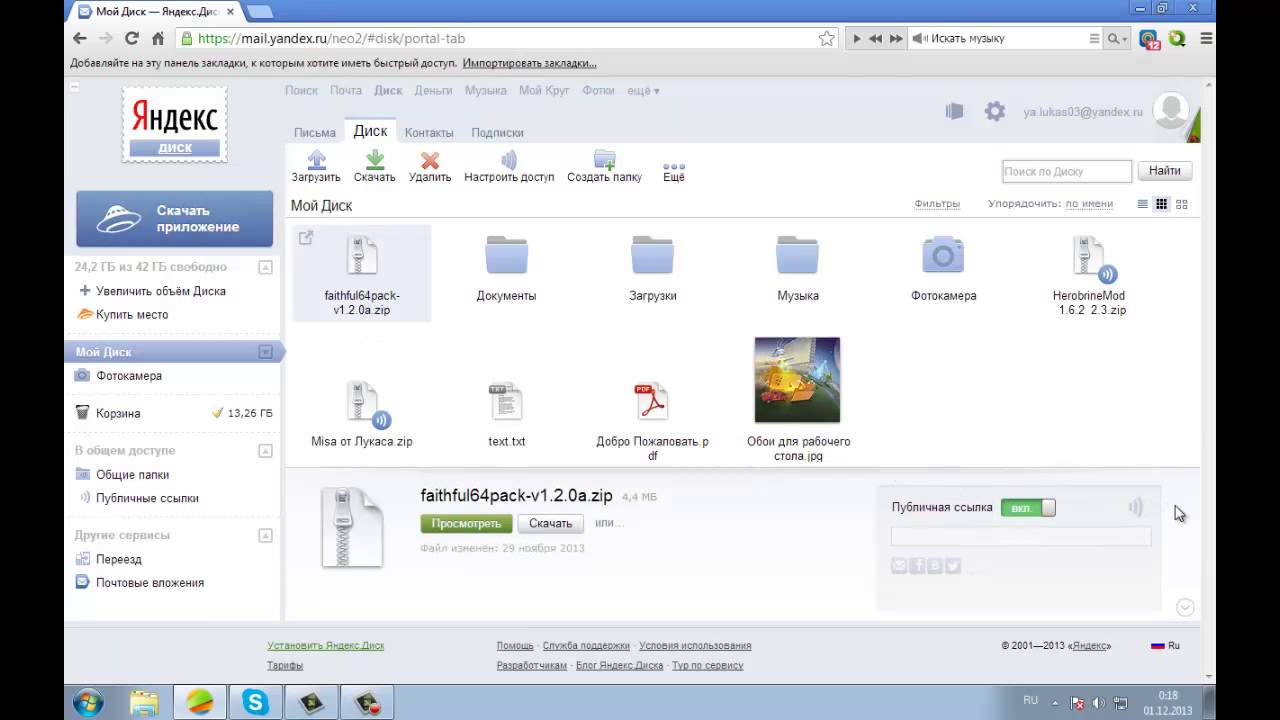This screenshot has width=1280, height=720.
Task: Focus the Поиск по Диску field
Action: [1067, 171]
